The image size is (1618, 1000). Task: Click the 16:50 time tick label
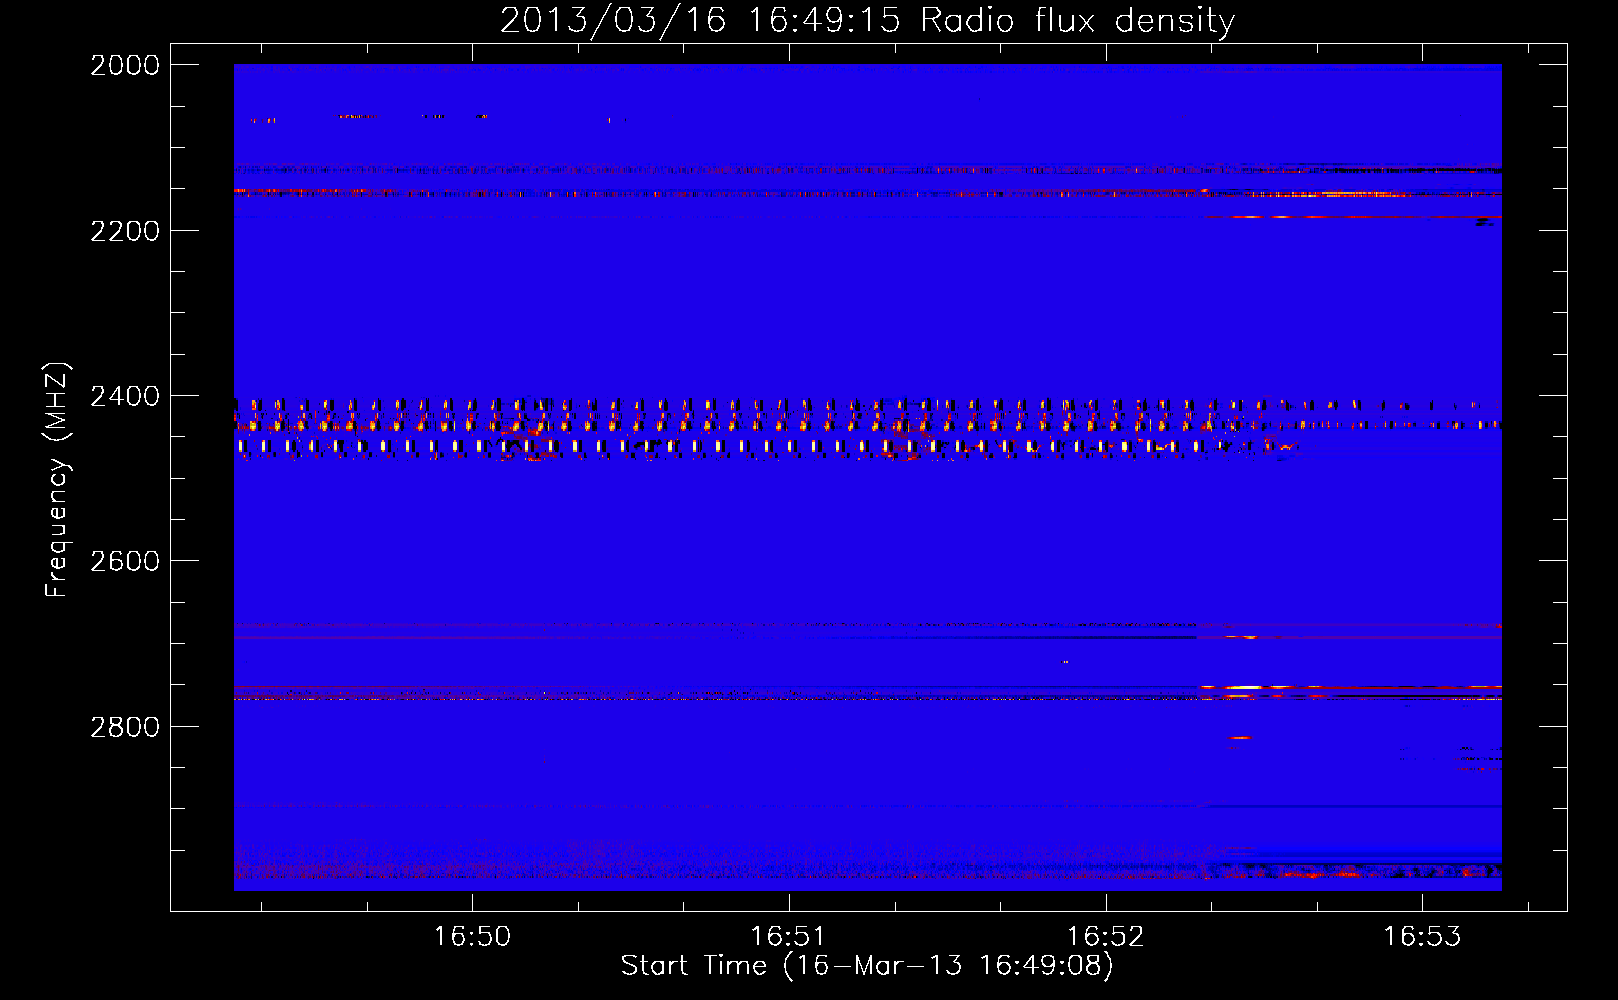pos(472,936)
